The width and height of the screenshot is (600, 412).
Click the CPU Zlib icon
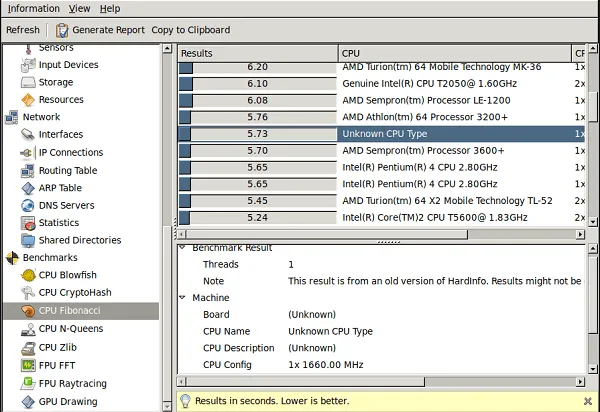[x=28, y=348]
